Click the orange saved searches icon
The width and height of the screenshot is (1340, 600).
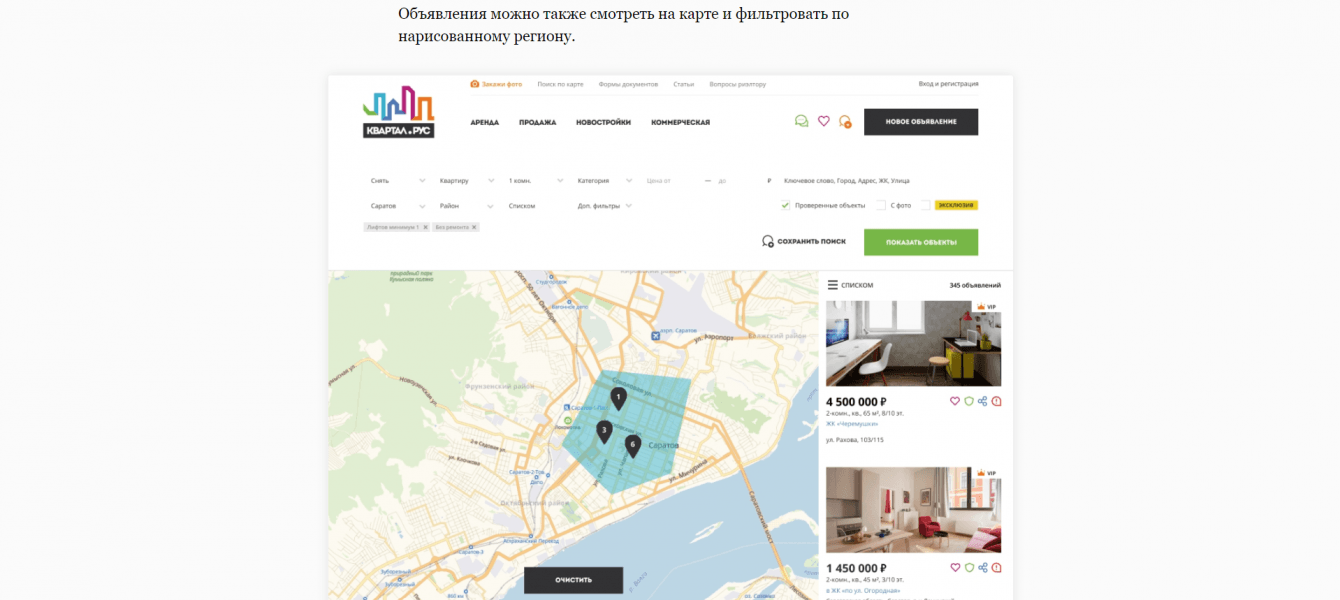[845, 122]
